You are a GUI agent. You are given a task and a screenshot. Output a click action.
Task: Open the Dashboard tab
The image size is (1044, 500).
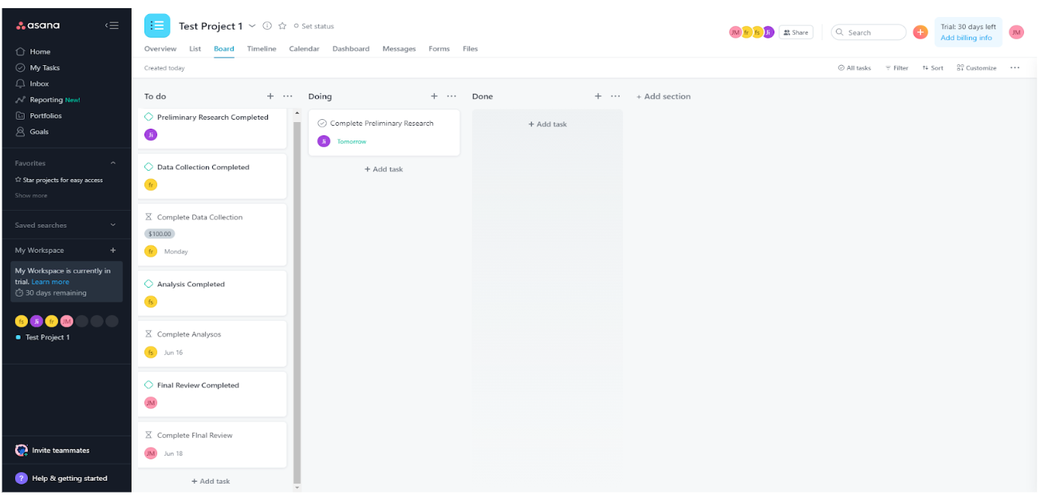(x=350, y=49)
